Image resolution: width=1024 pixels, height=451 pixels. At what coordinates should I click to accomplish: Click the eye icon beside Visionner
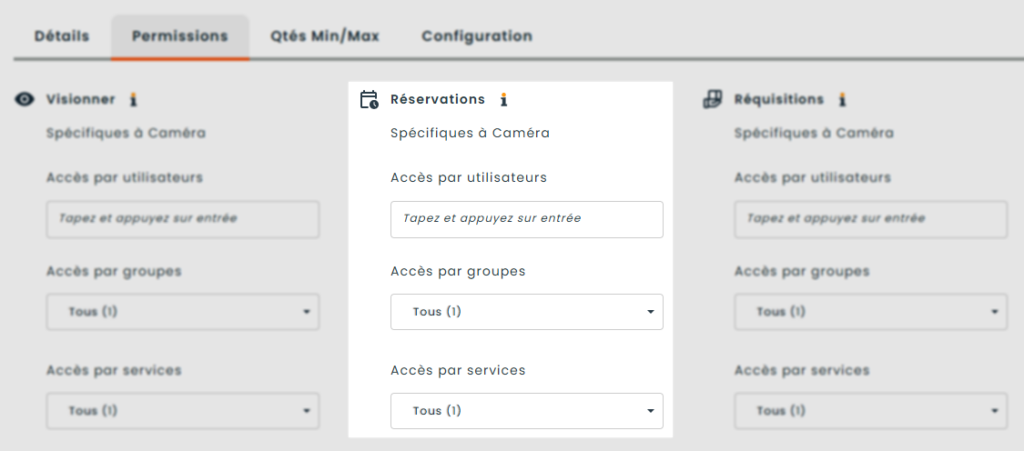tap(26, 100)
